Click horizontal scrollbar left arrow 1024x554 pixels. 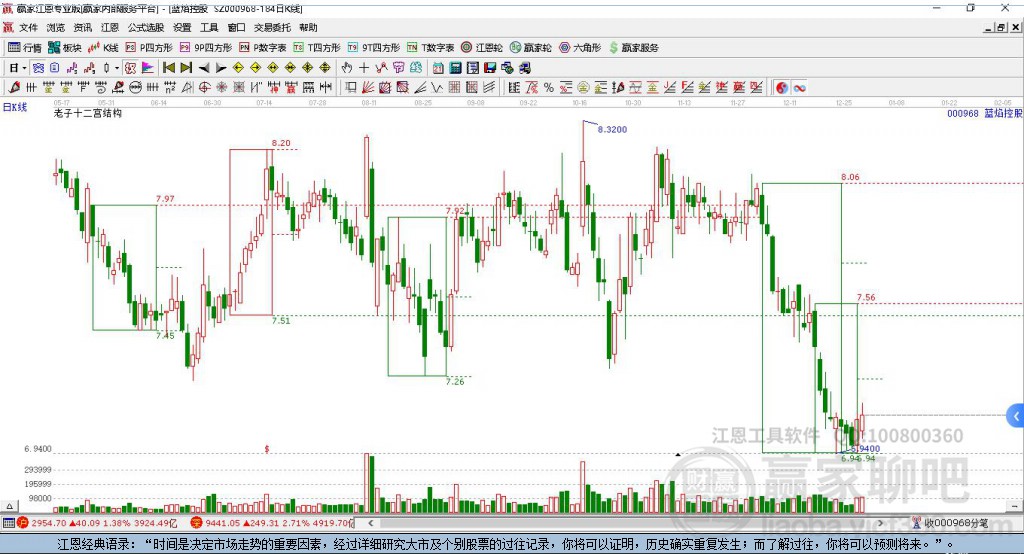[371, 523]
